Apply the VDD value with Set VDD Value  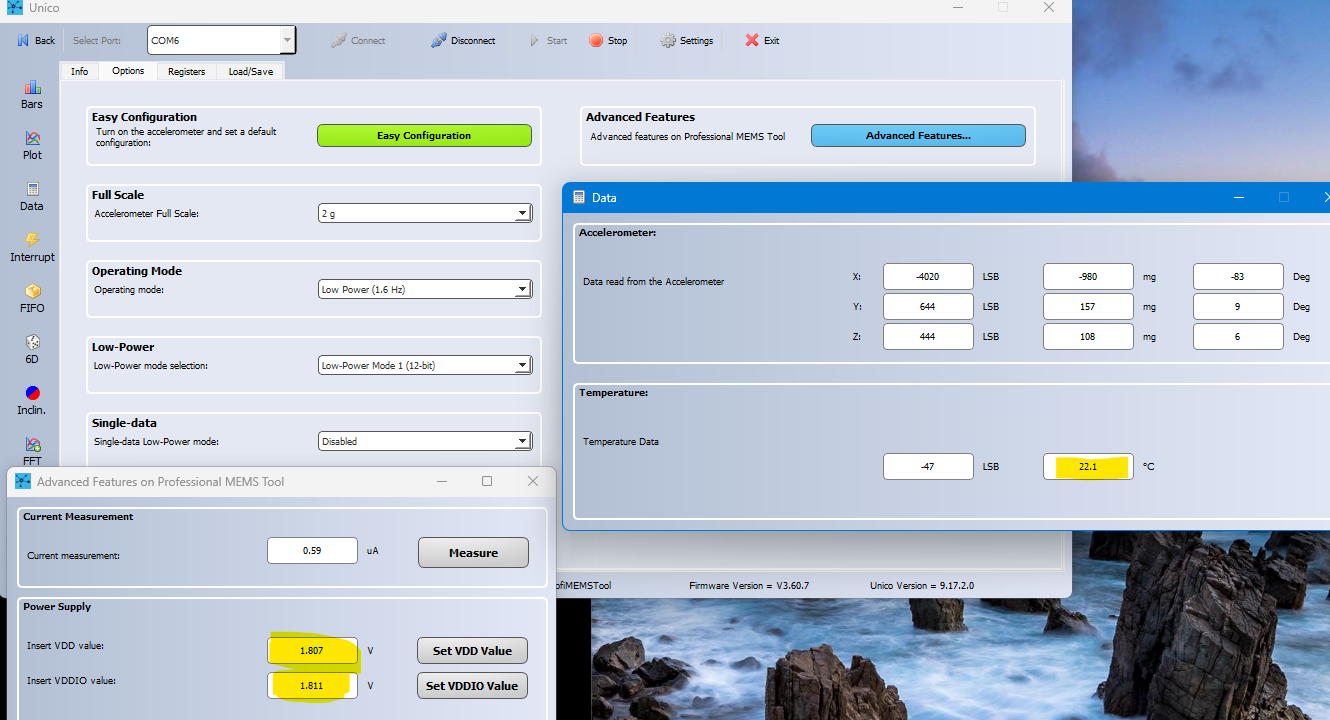point(471,650)
